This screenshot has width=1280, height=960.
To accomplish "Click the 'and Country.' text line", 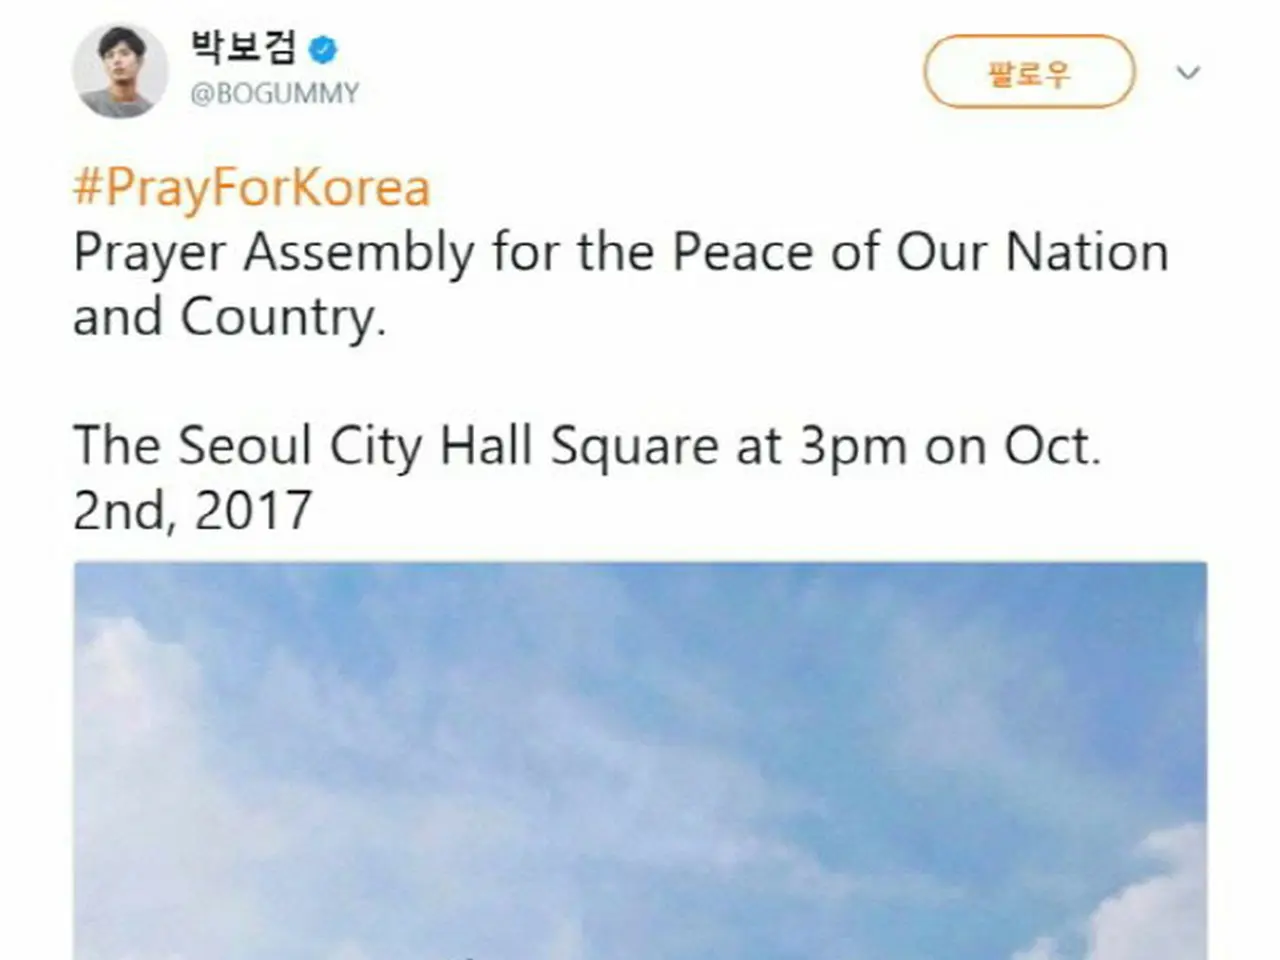I will pyautogui.click(x=229, y=318).
